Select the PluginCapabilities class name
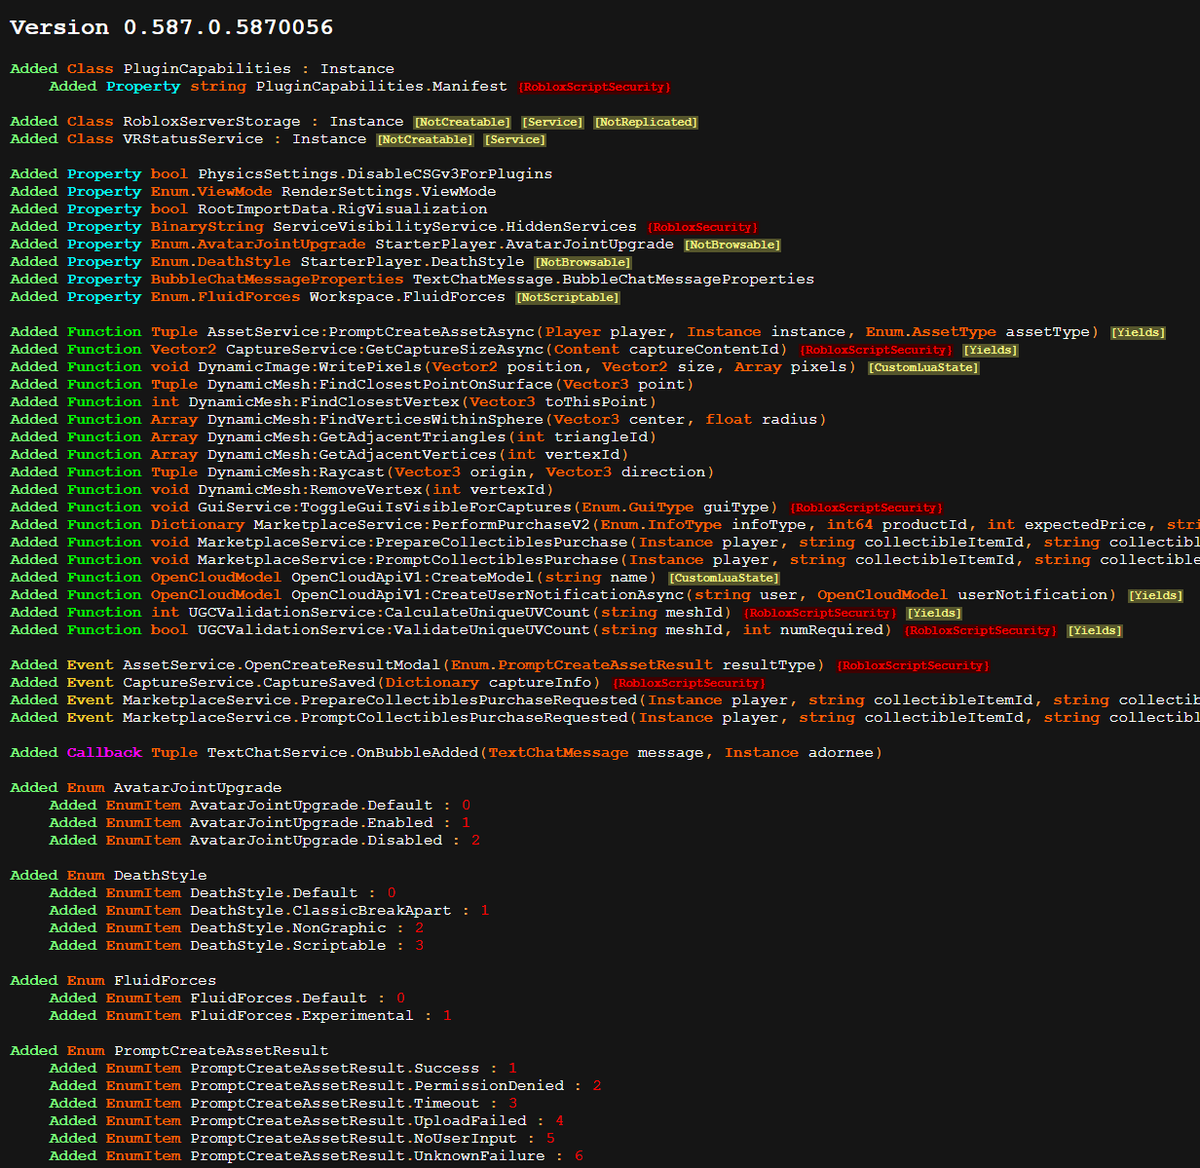 point(207,69)
